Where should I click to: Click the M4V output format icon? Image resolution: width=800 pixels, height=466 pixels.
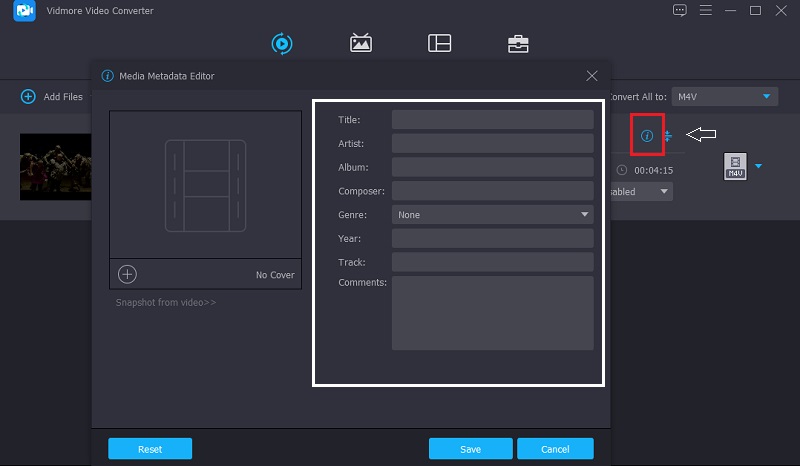coord(735,166)
